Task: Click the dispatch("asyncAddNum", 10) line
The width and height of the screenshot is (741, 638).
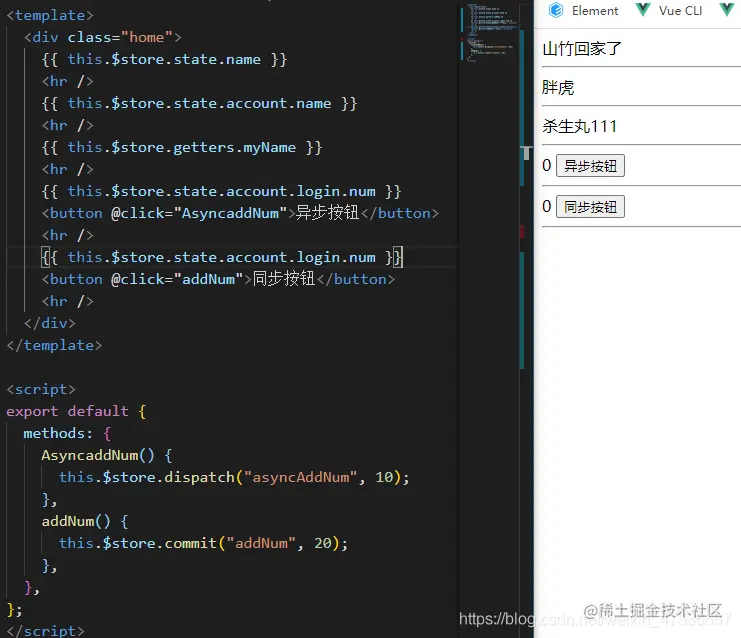Action: tap(234, 477)
